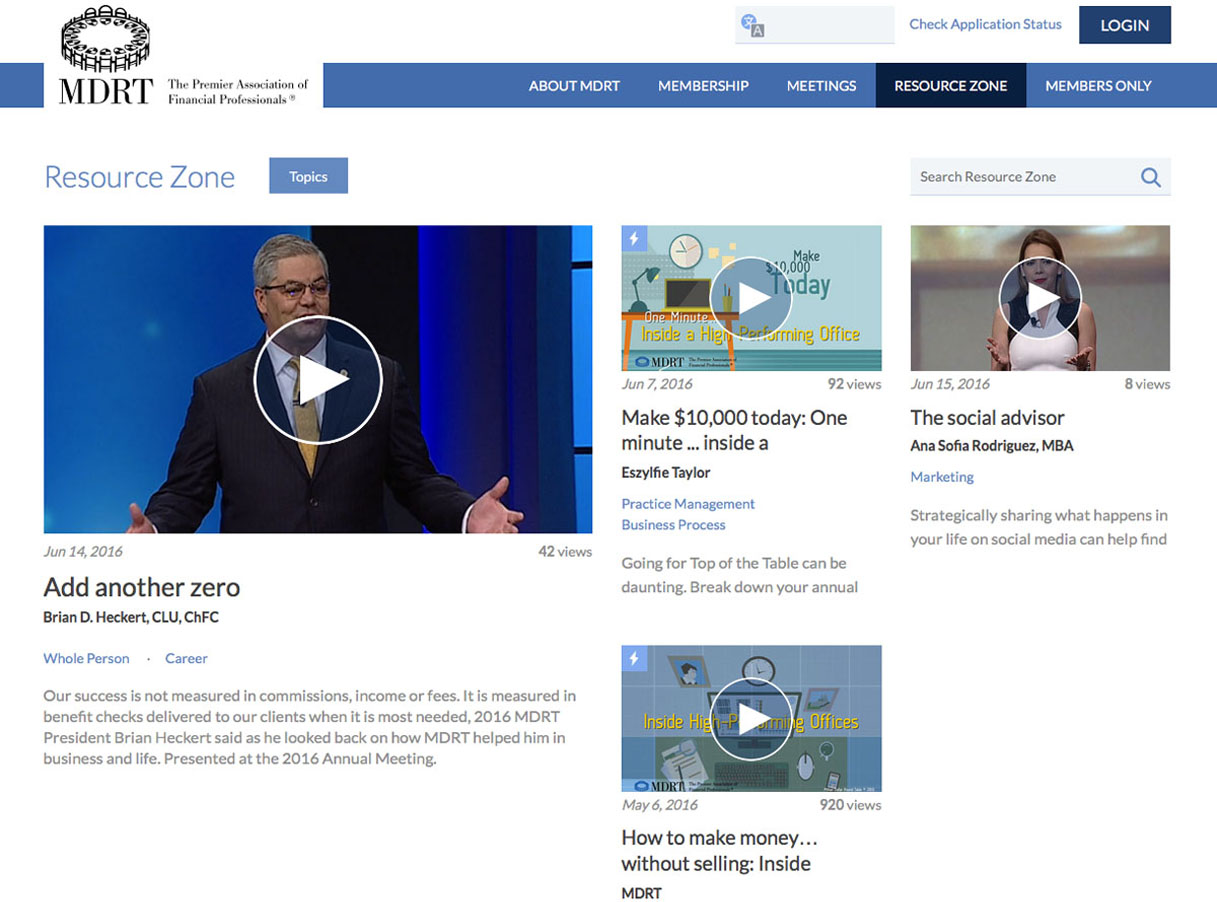Play The social advisor video
Screen dimensions: 1217x902
(x=1040, y=298)
